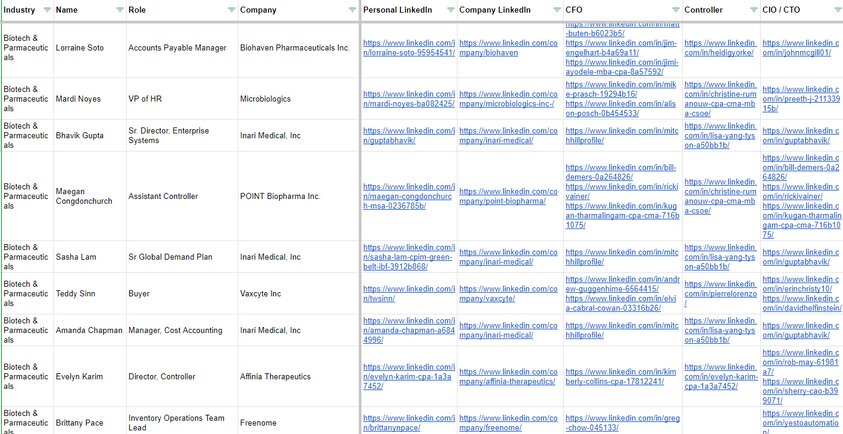Open the Company LinkedIn column filter dropdown
Image resolution: width=843 pixels, height=434 pixels.
pyautogui.click(x=556, y=10)
